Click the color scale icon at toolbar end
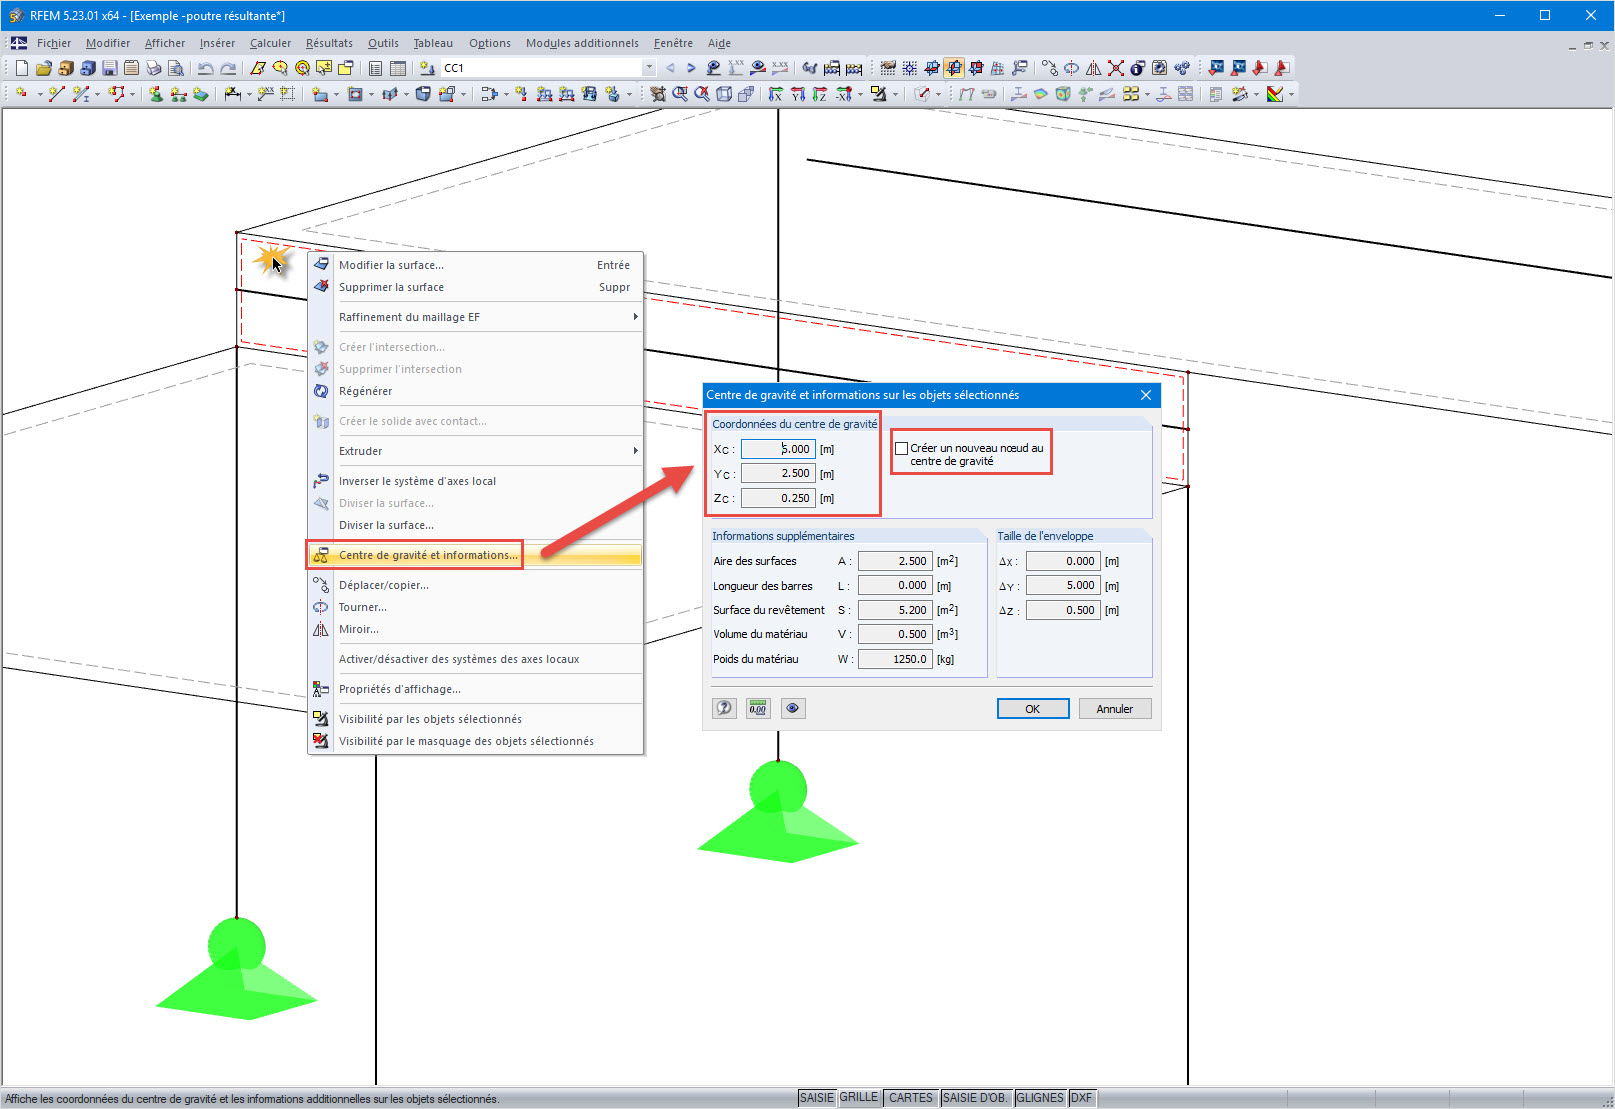Screen dimensions: 1615x1109 point(1274,94)
